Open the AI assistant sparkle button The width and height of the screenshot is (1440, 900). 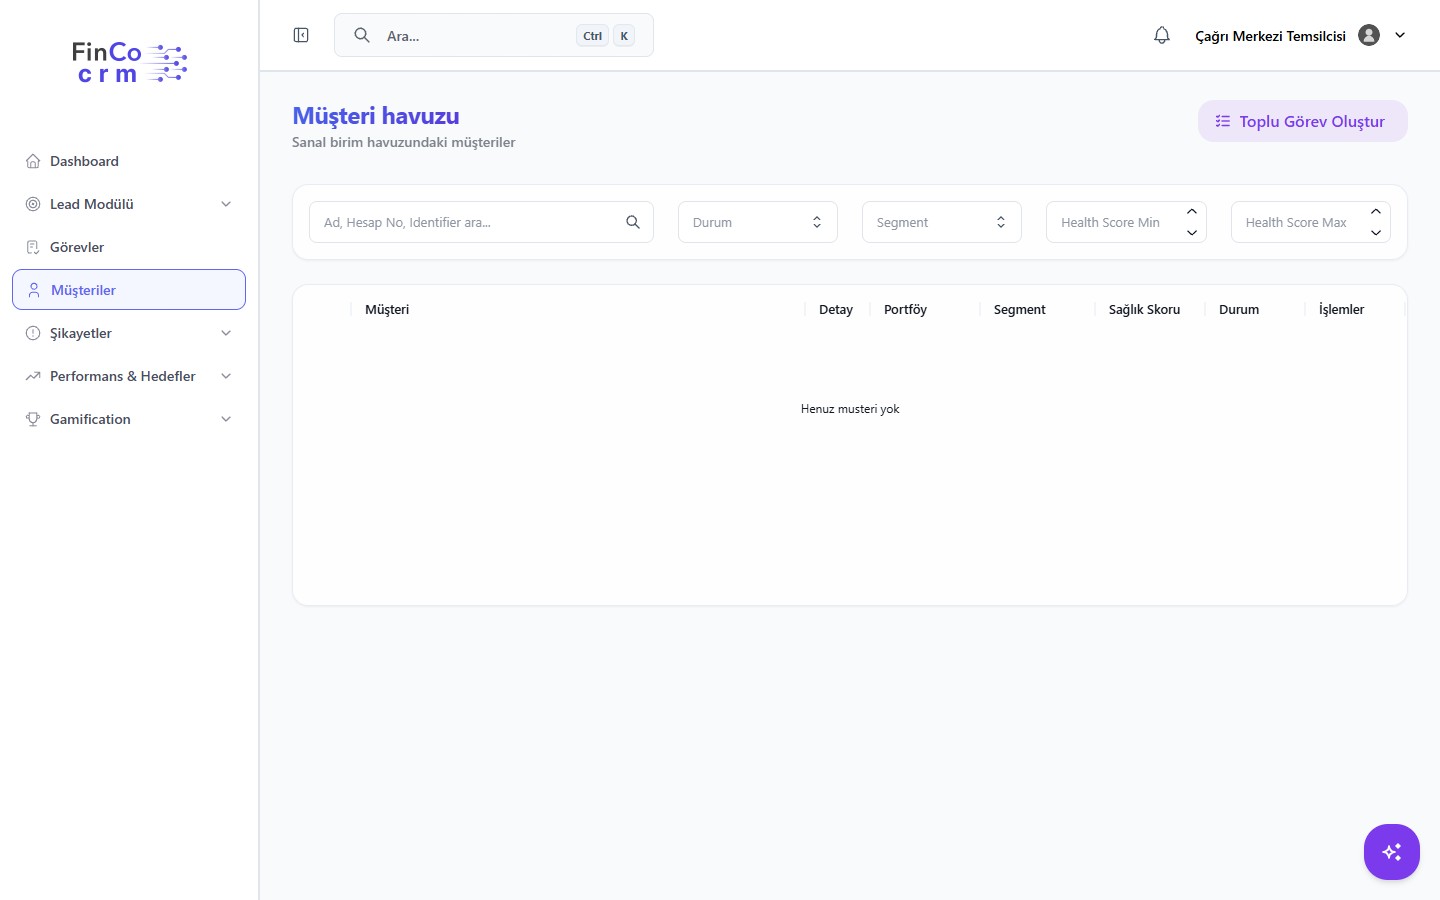pos(1392,852)
